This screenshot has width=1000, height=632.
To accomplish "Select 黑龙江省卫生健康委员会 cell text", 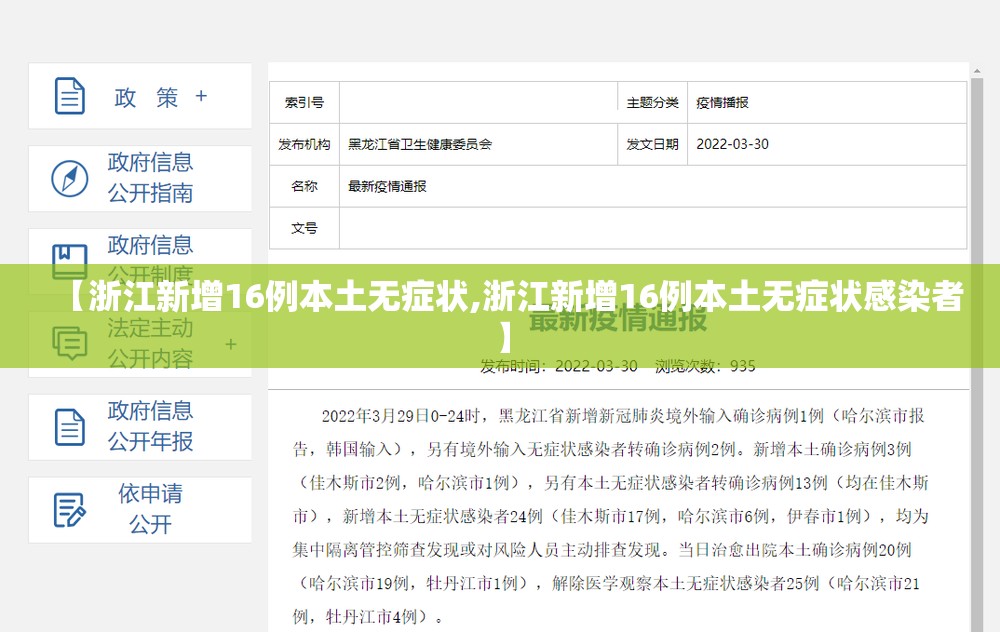I will pos(420,145).
